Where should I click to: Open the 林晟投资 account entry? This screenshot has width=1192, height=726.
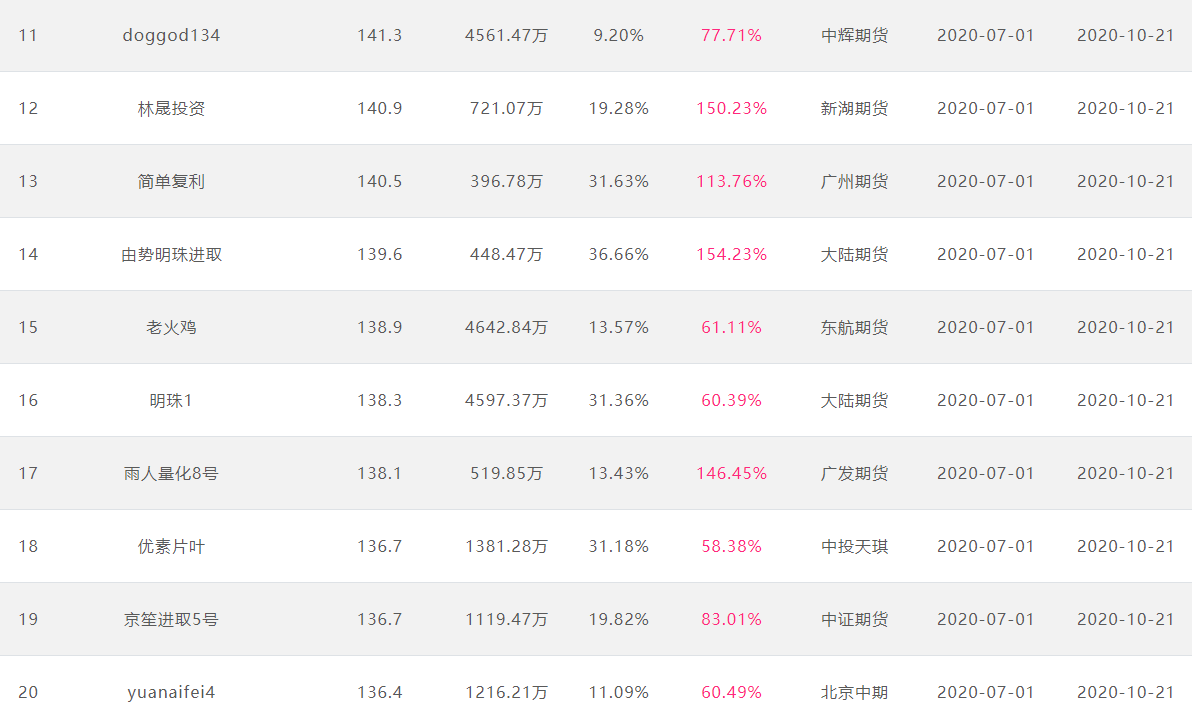171,109
